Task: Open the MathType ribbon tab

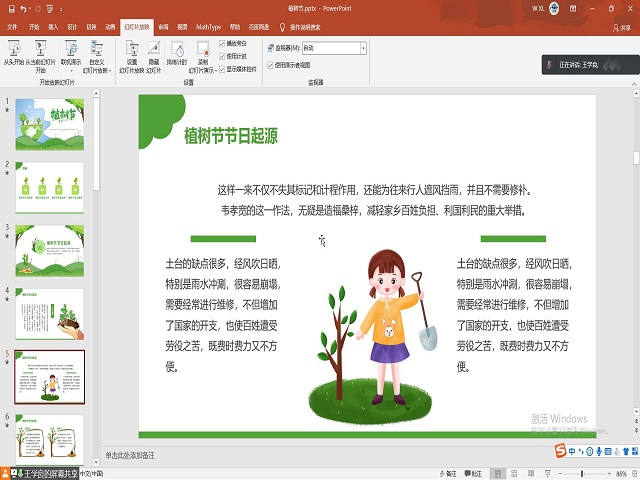Action: point(208,26)
